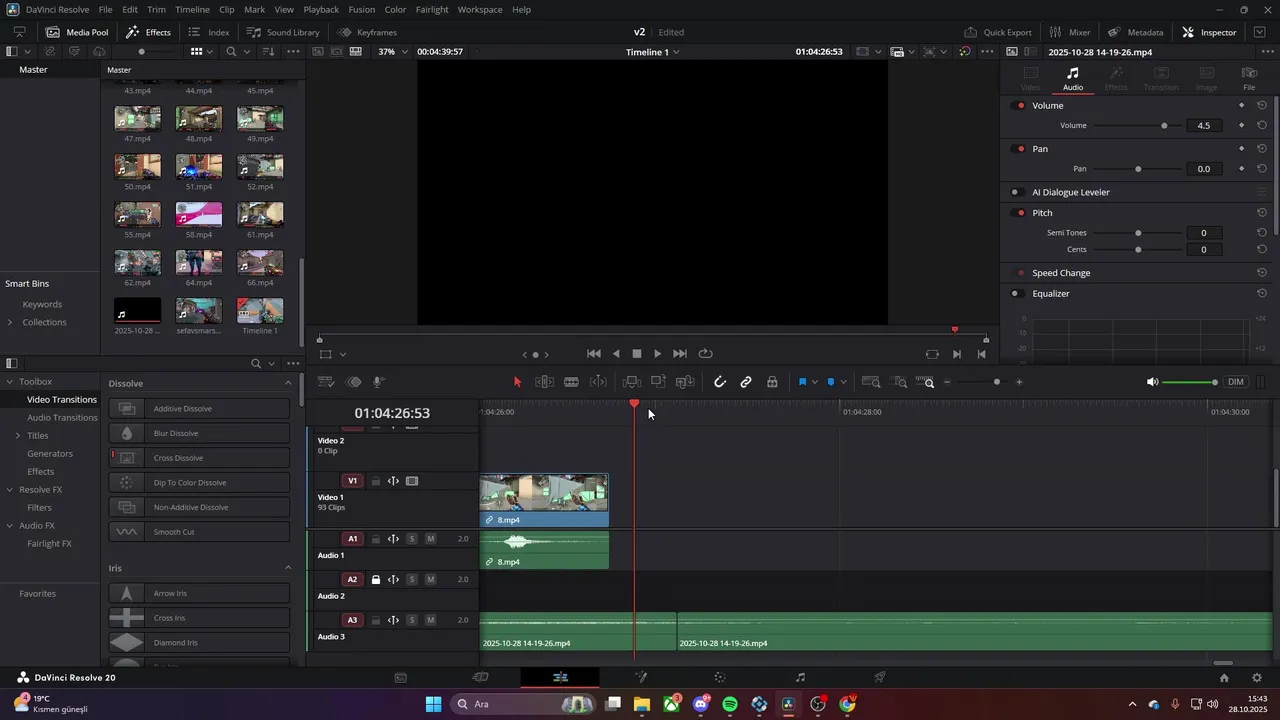Open the Cut page icon
Viewport: 1280px width, 720px height.
[480, 677]
